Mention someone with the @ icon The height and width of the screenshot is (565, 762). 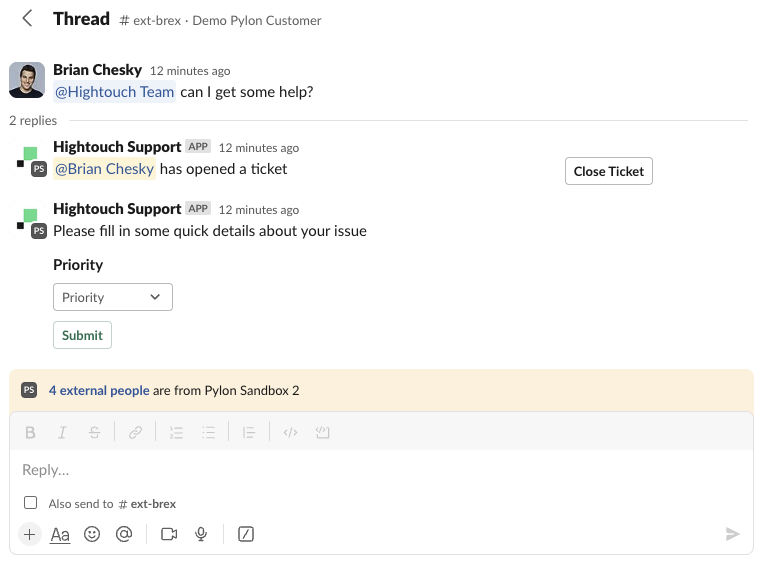124,534
